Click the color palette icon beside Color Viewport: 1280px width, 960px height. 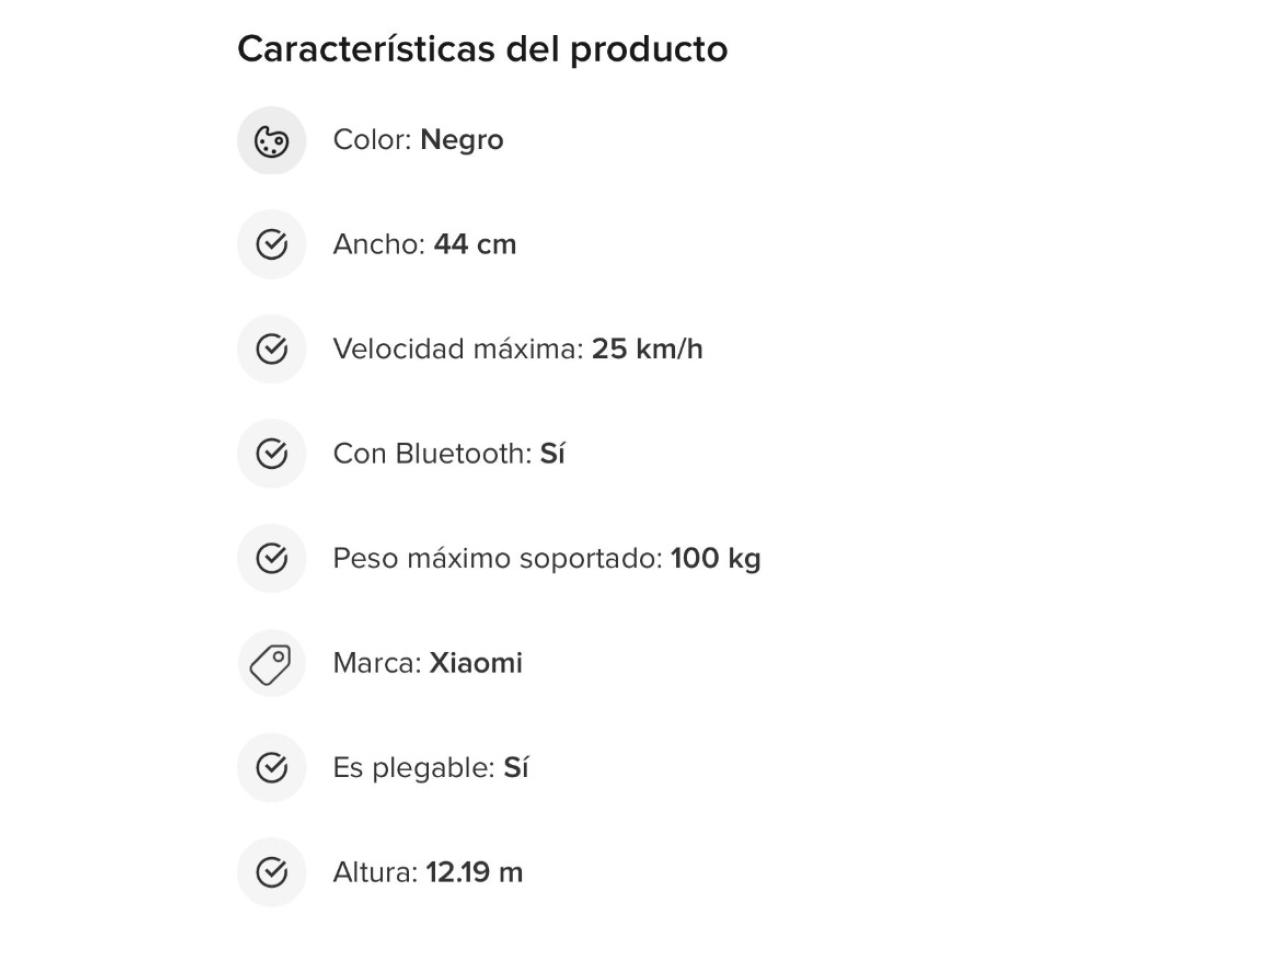[x=271, y=141]
